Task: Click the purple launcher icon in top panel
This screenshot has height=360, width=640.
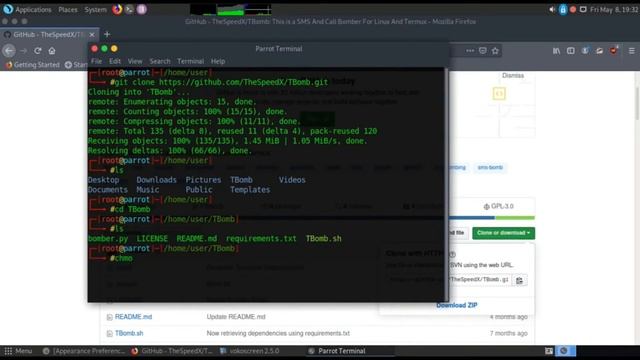Action: click(x=141, y=9)
